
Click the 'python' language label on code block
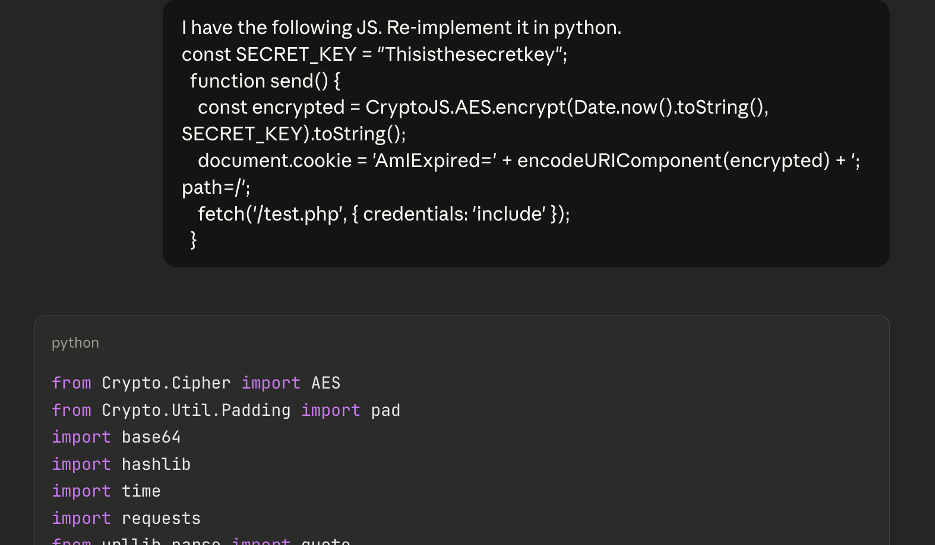click(x=75, y=343)
